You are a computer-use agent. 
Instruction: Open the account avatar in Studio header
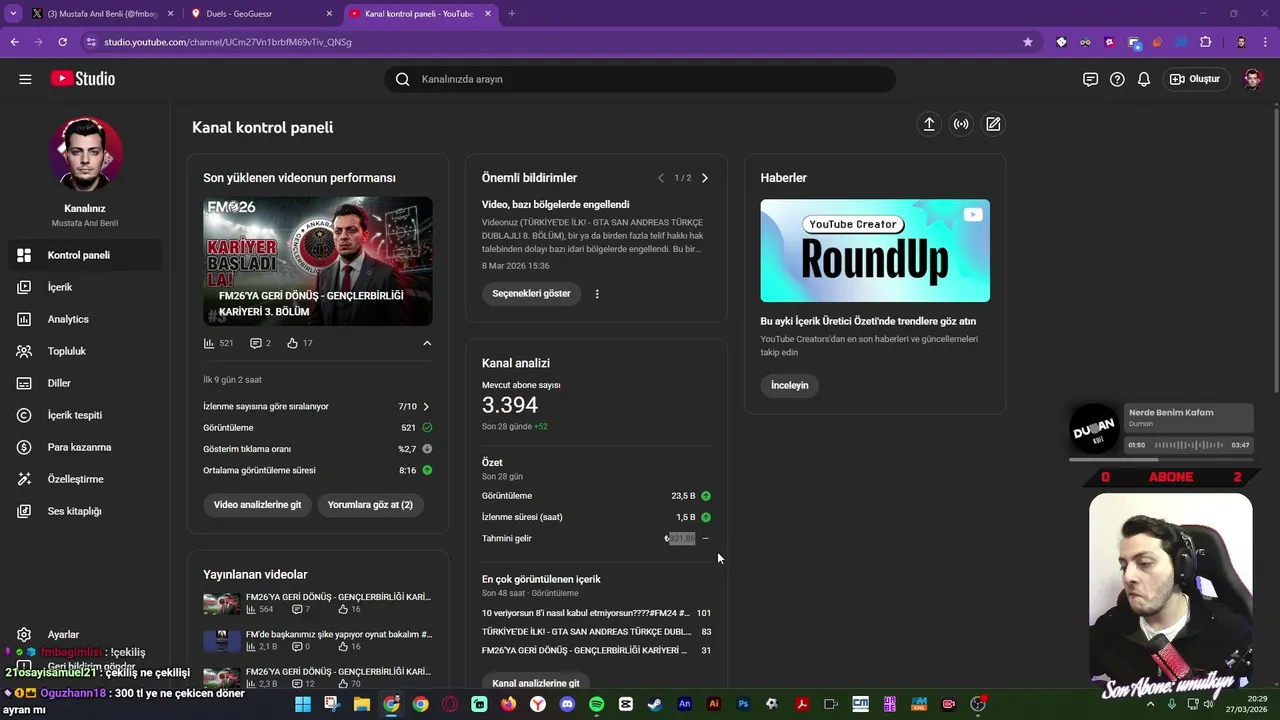[1253, 79]
